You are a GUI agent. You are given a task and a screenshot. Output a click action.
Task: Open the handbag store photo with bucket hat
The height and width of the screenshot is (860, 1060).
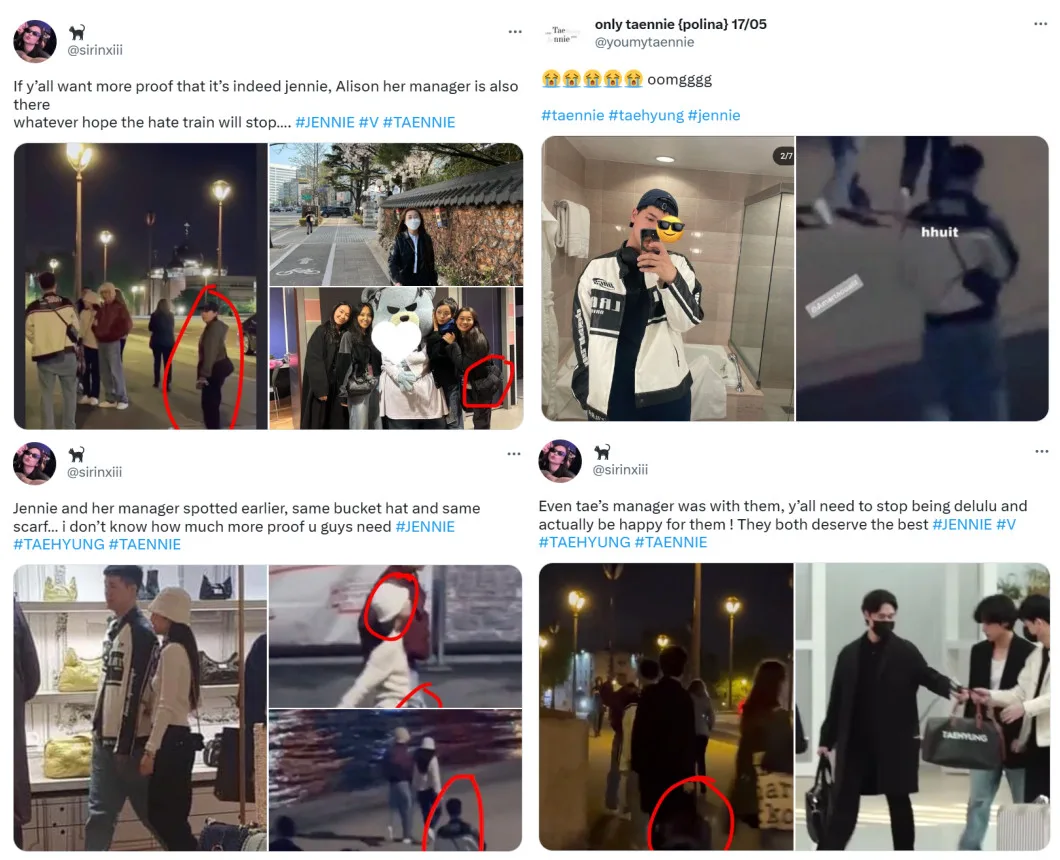point(140,708)
